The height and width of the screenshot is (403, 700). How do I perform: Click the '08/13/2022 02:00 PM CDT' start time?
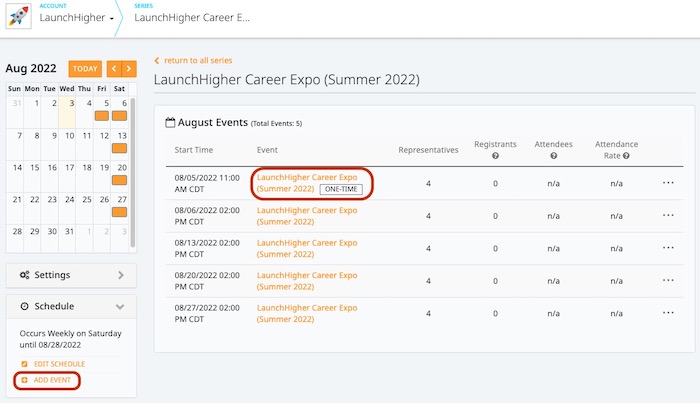pos(207,248)
